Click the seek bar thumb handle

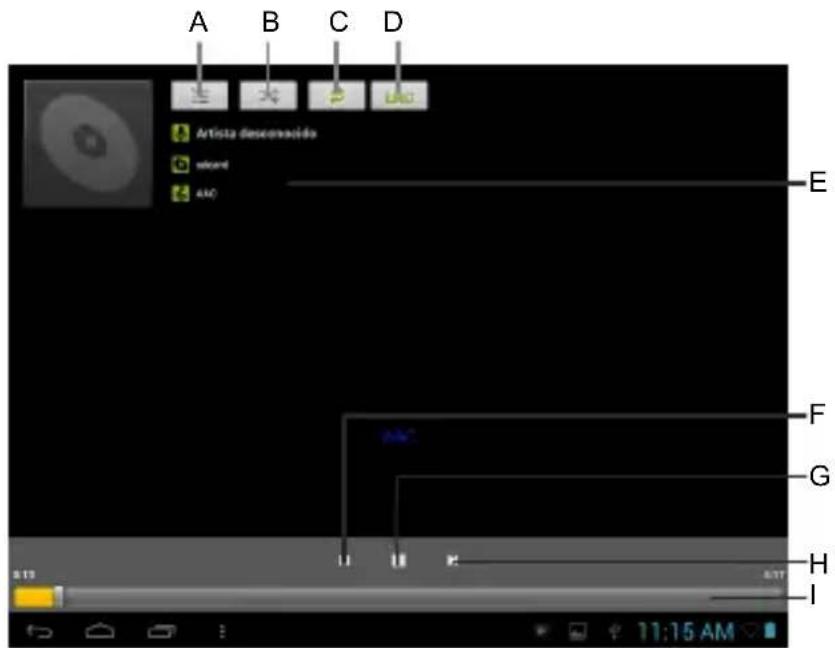59,597
